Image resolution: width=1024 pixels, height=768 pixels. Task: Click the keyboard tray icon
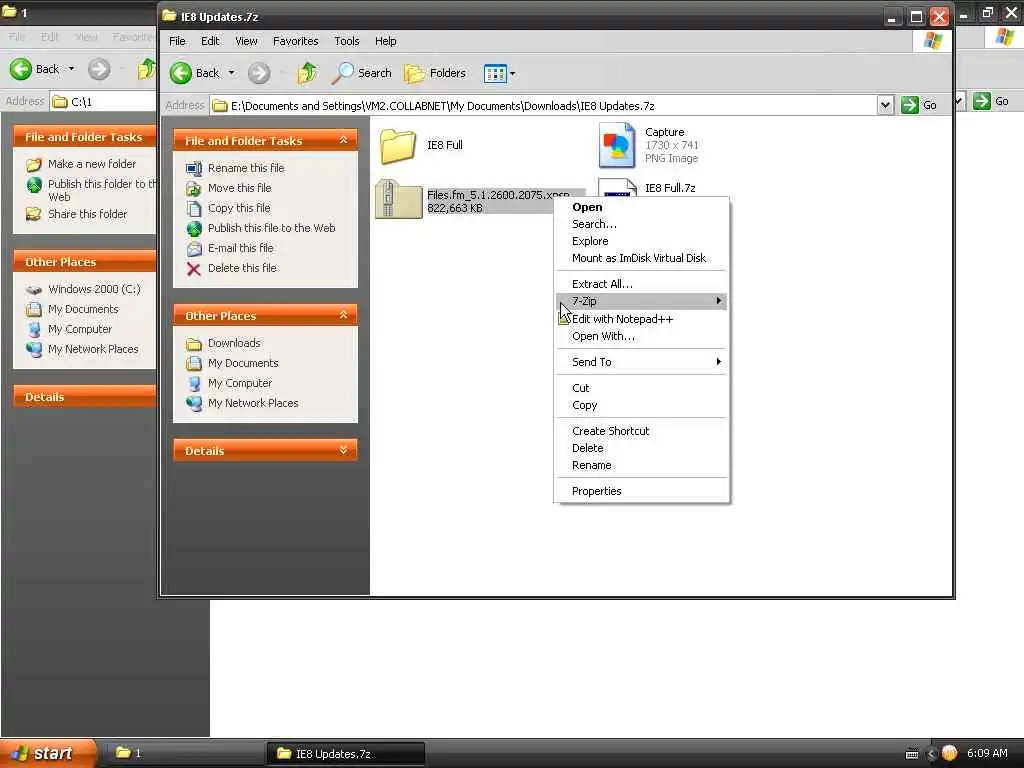tap(912, 754)
